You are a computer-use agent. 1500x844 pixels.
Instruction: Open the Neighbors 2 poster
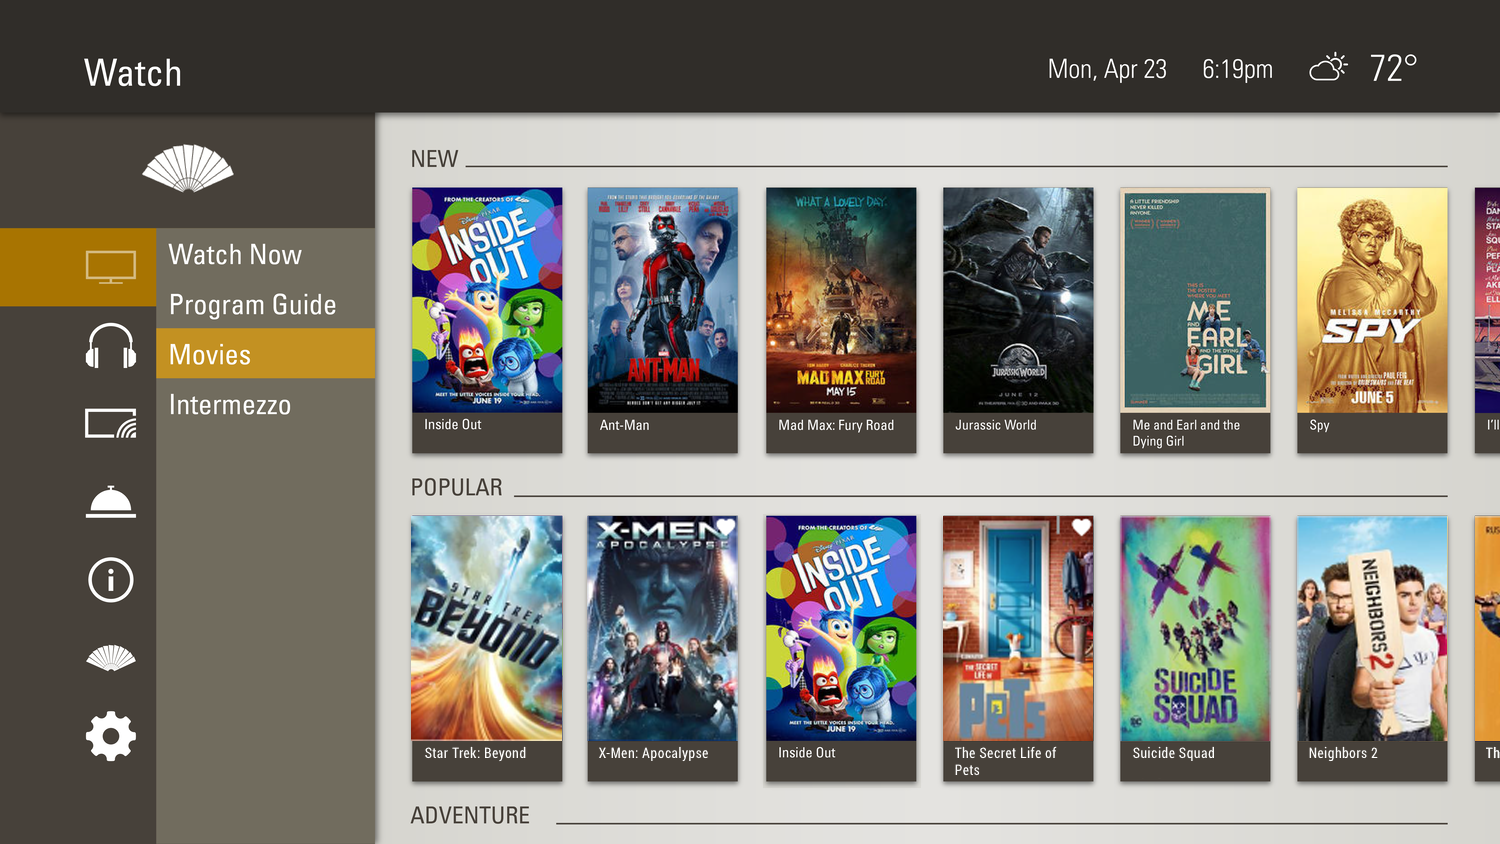coord(1372,628)
